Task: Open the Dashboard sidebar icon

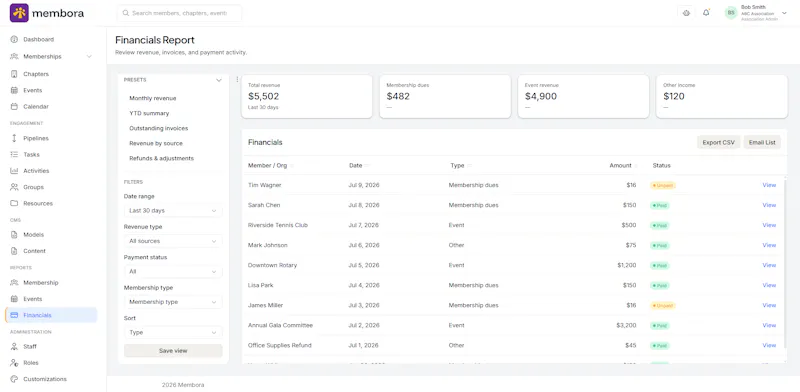Action: (14, 39)
